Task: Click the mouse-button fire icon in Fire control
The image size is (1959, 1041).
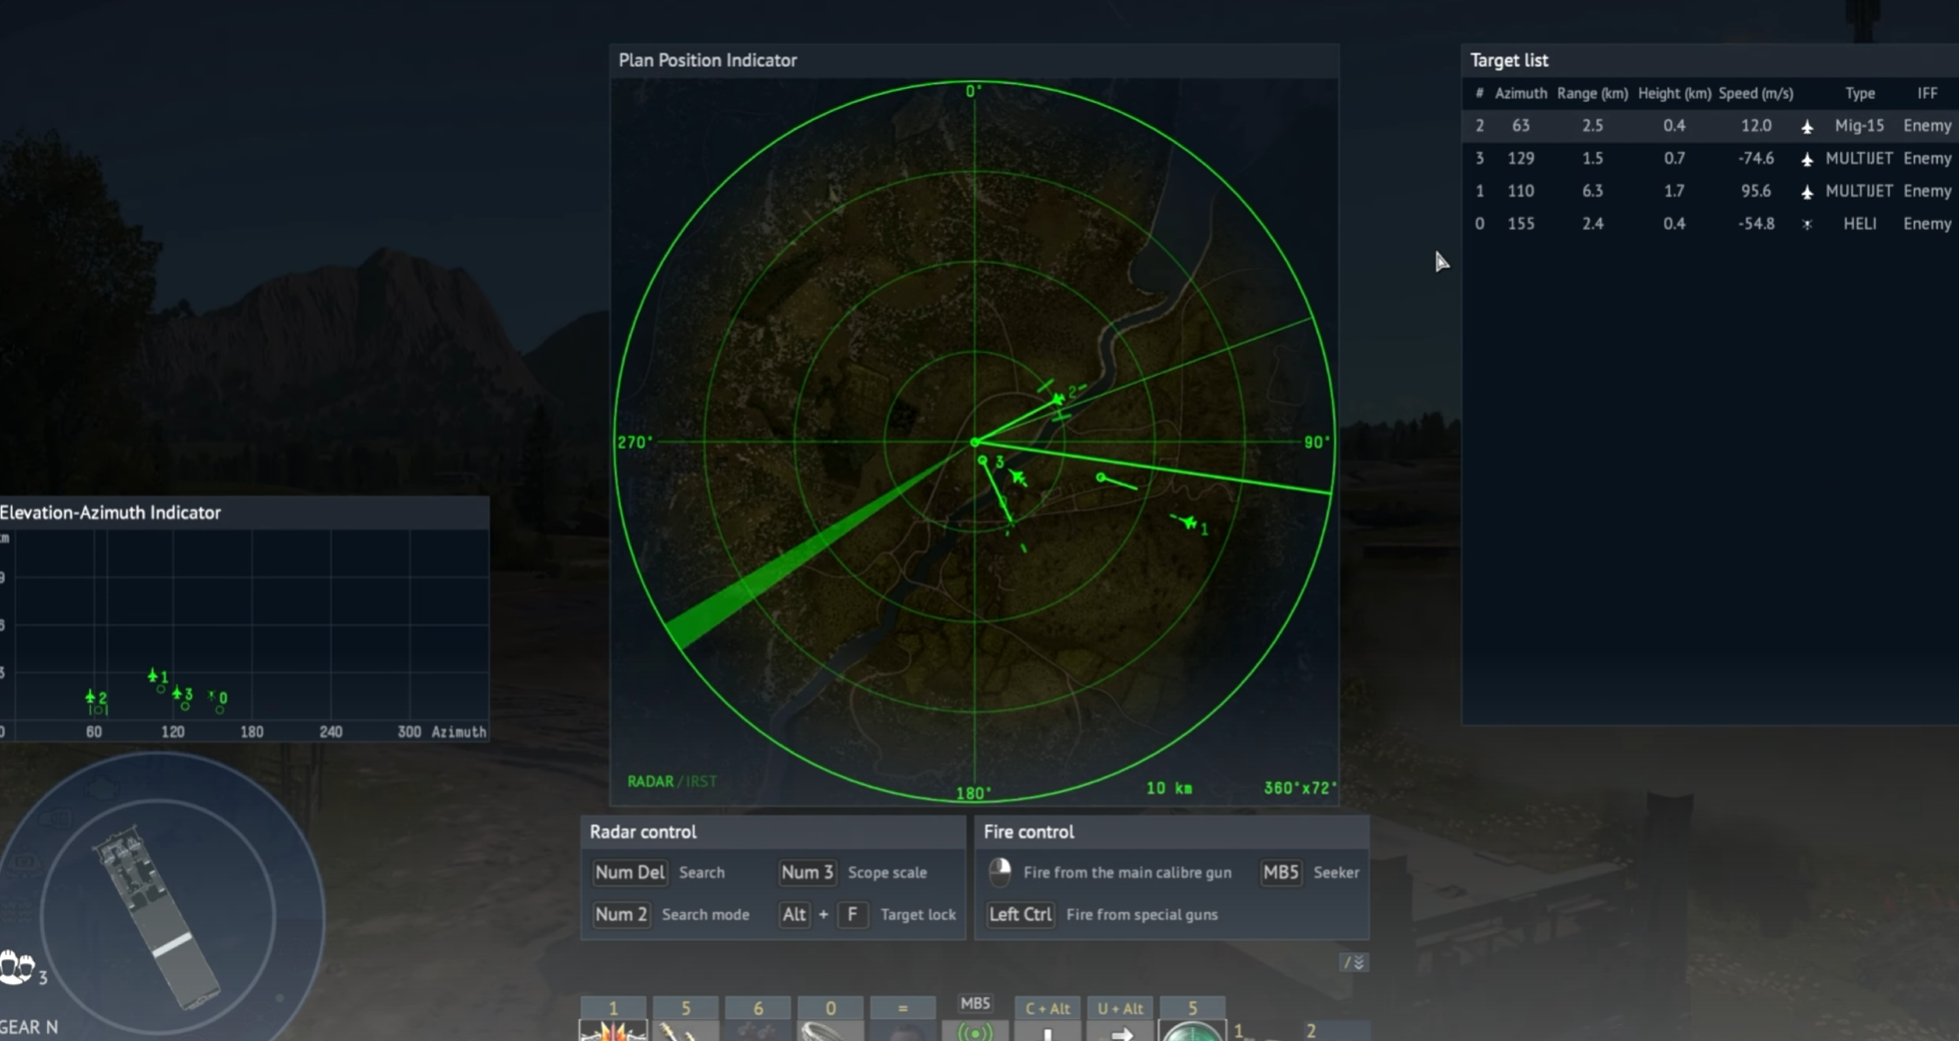Action: (x=1000, y=872)
